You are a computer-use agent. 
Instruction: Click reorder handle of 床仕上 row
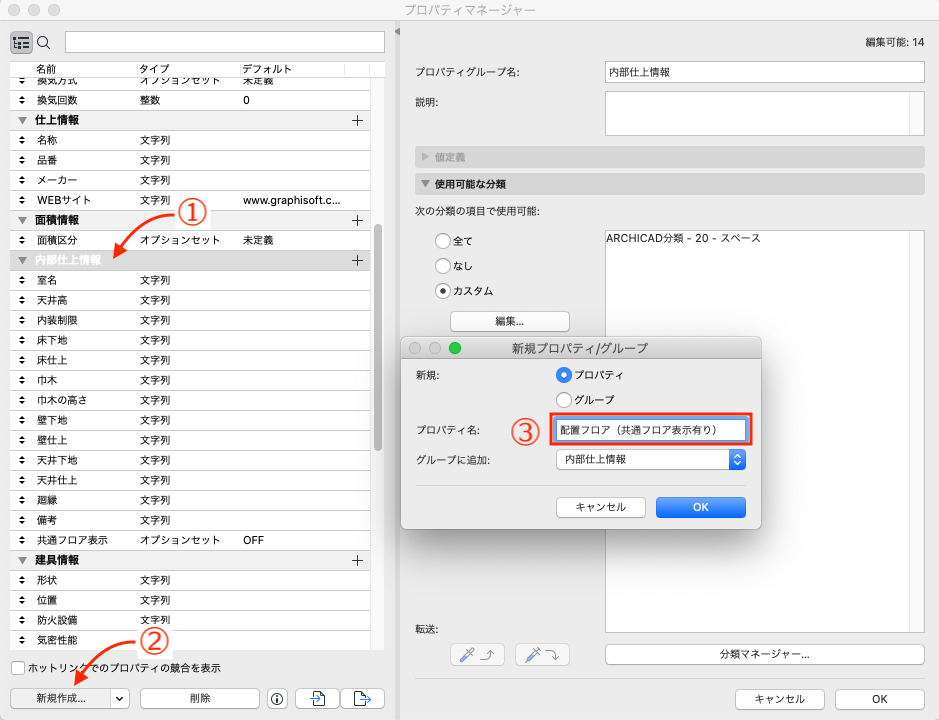[22, 360]
